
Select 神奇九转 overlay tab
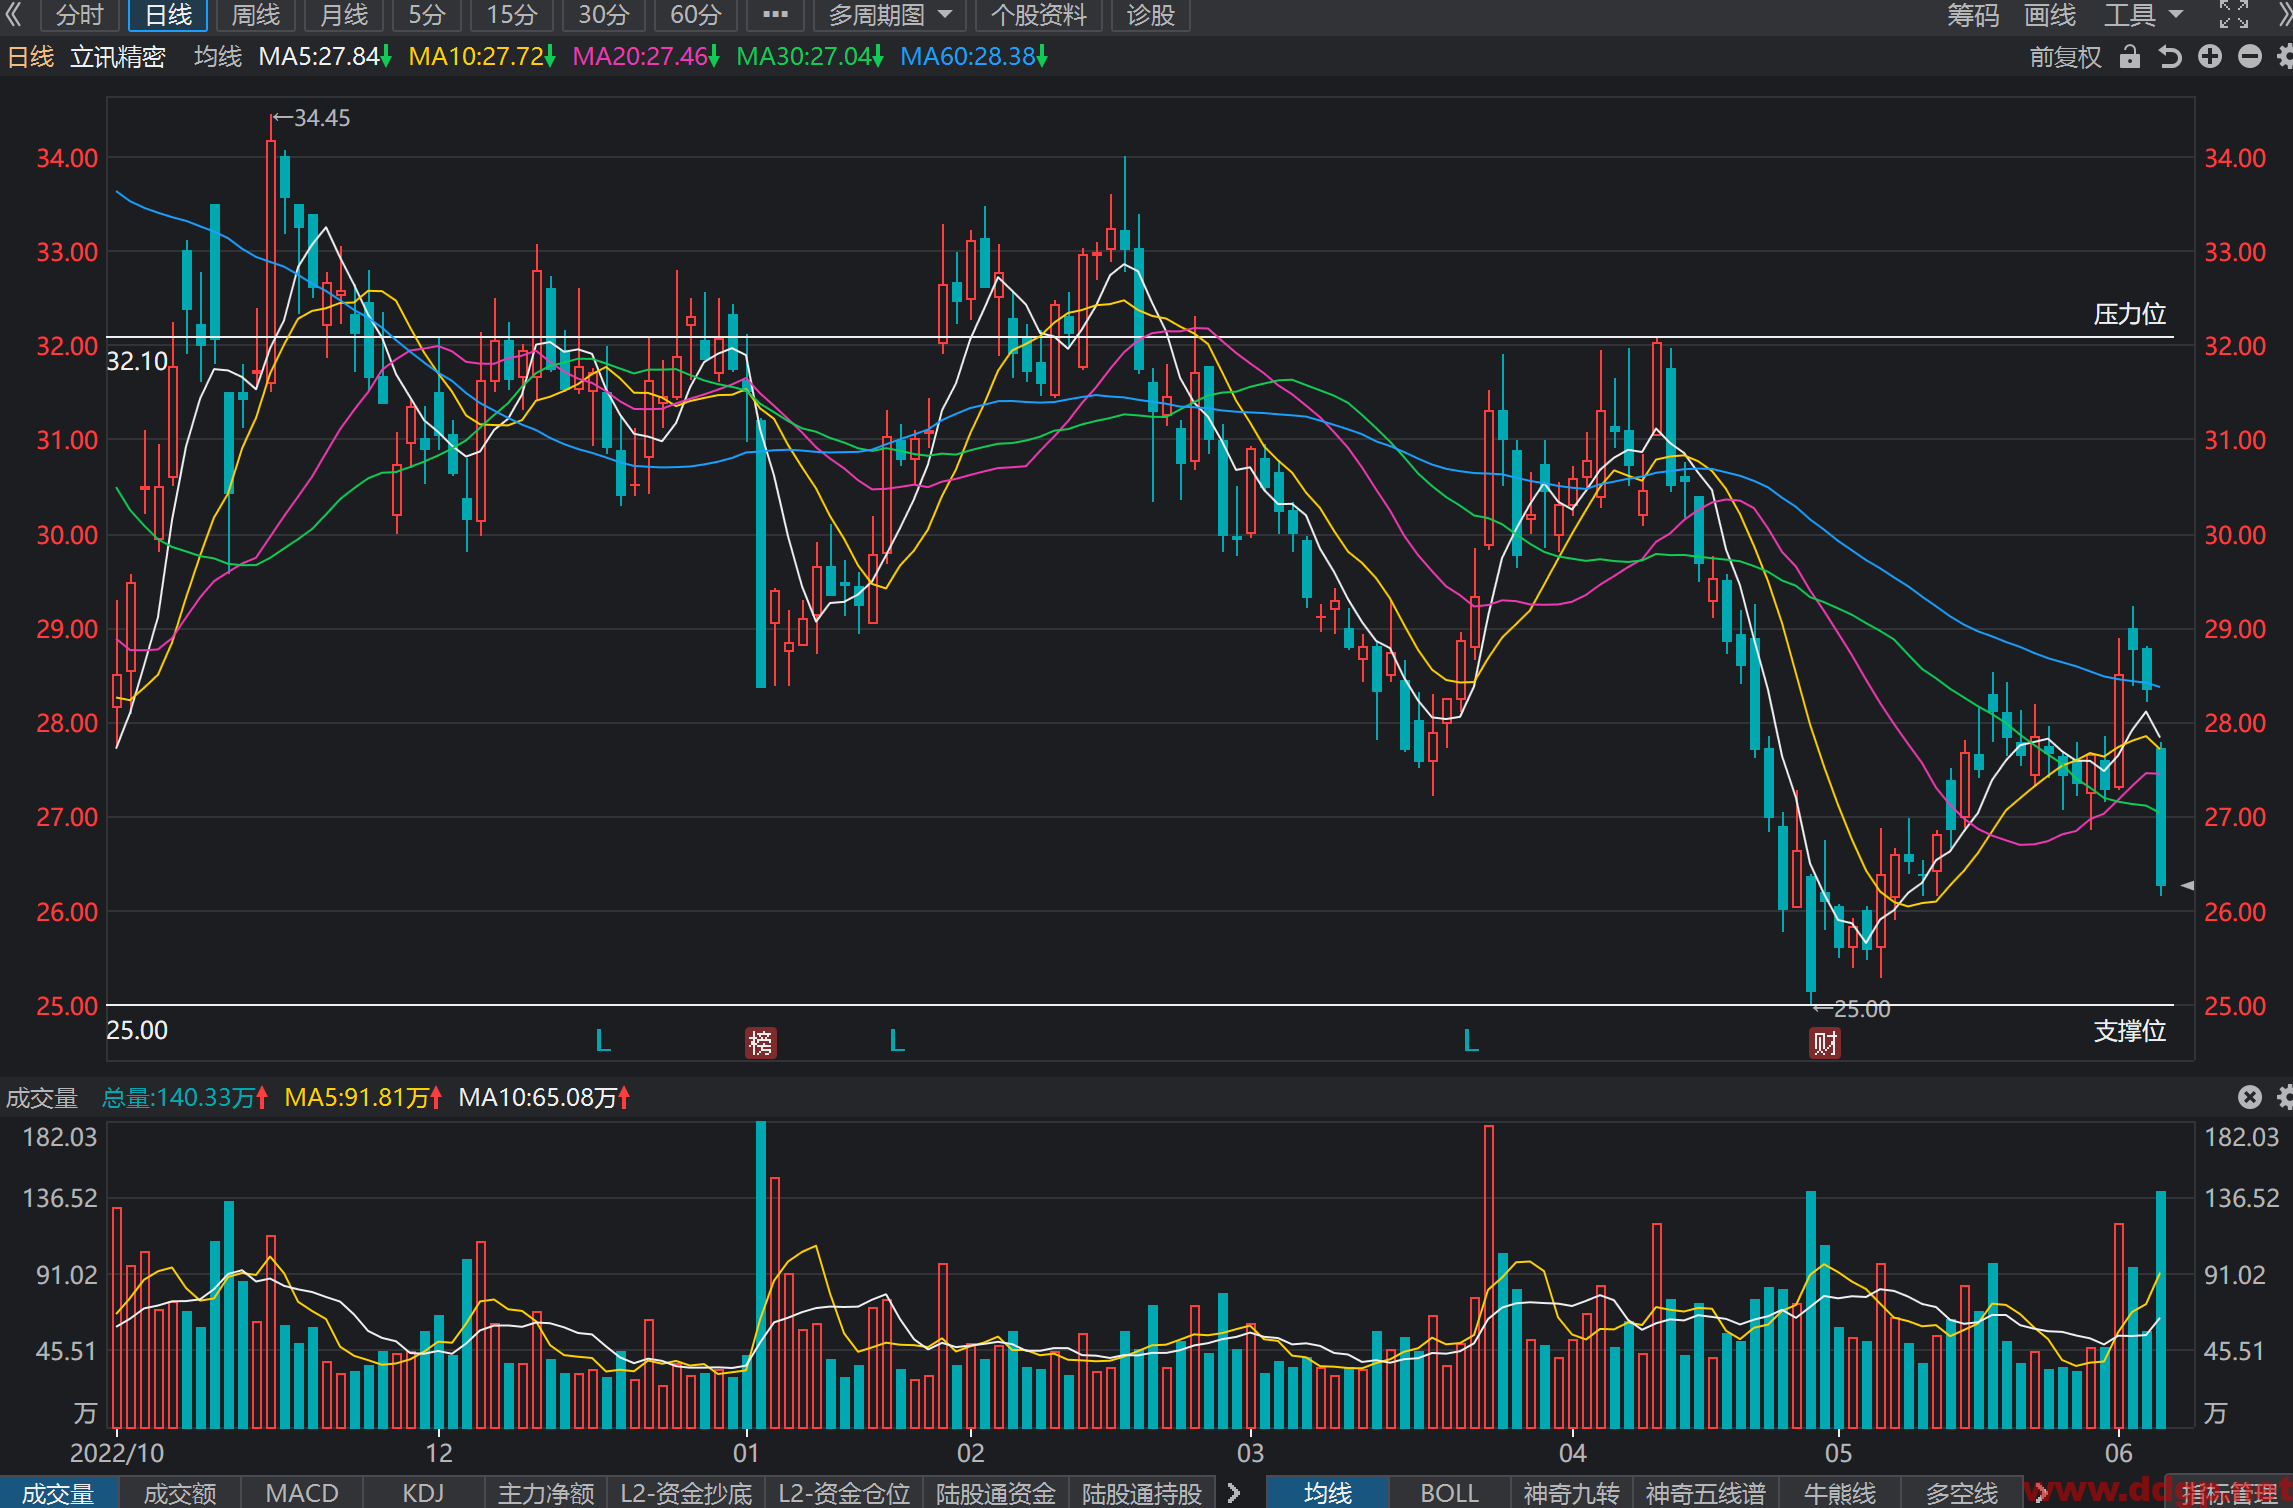point(1571,1493)
